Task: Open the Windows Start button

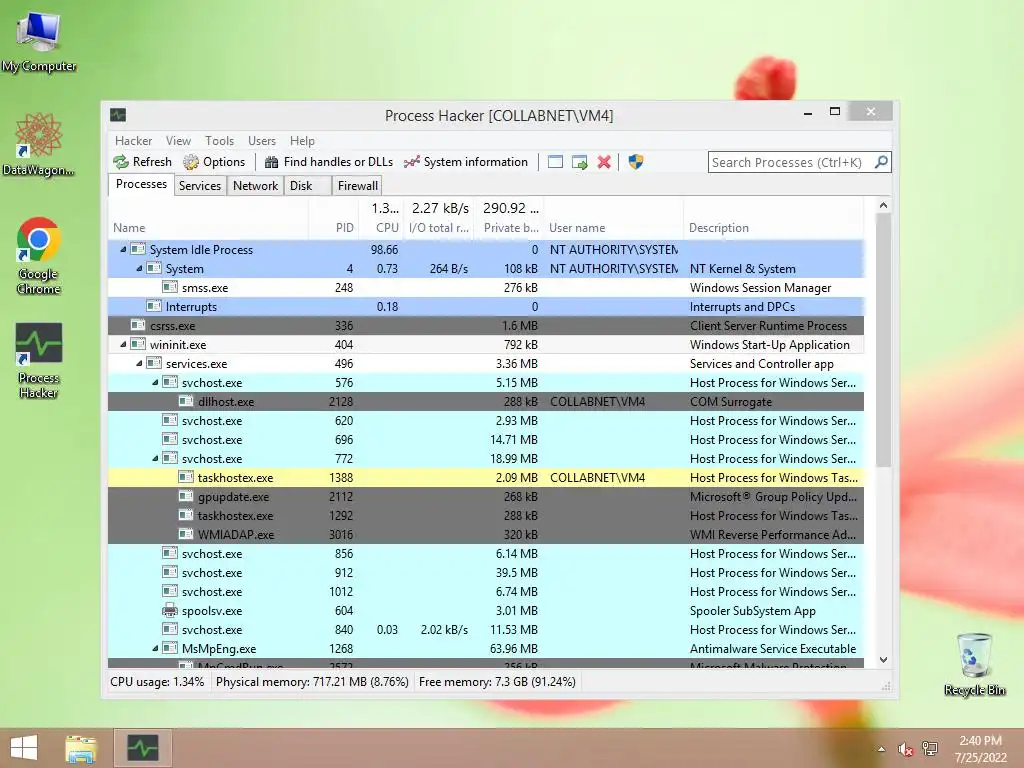Action: click(24, 748)
